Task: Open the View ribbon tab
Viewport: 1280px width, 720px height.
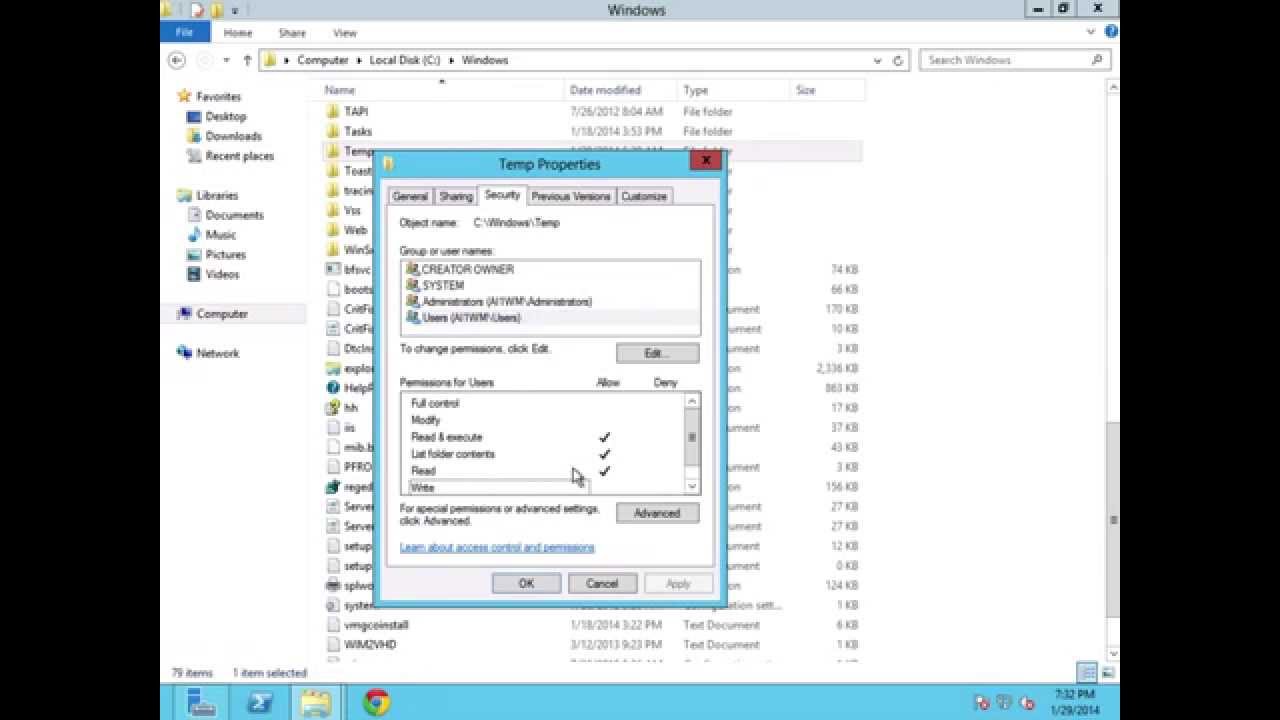Action: (345, 33)
